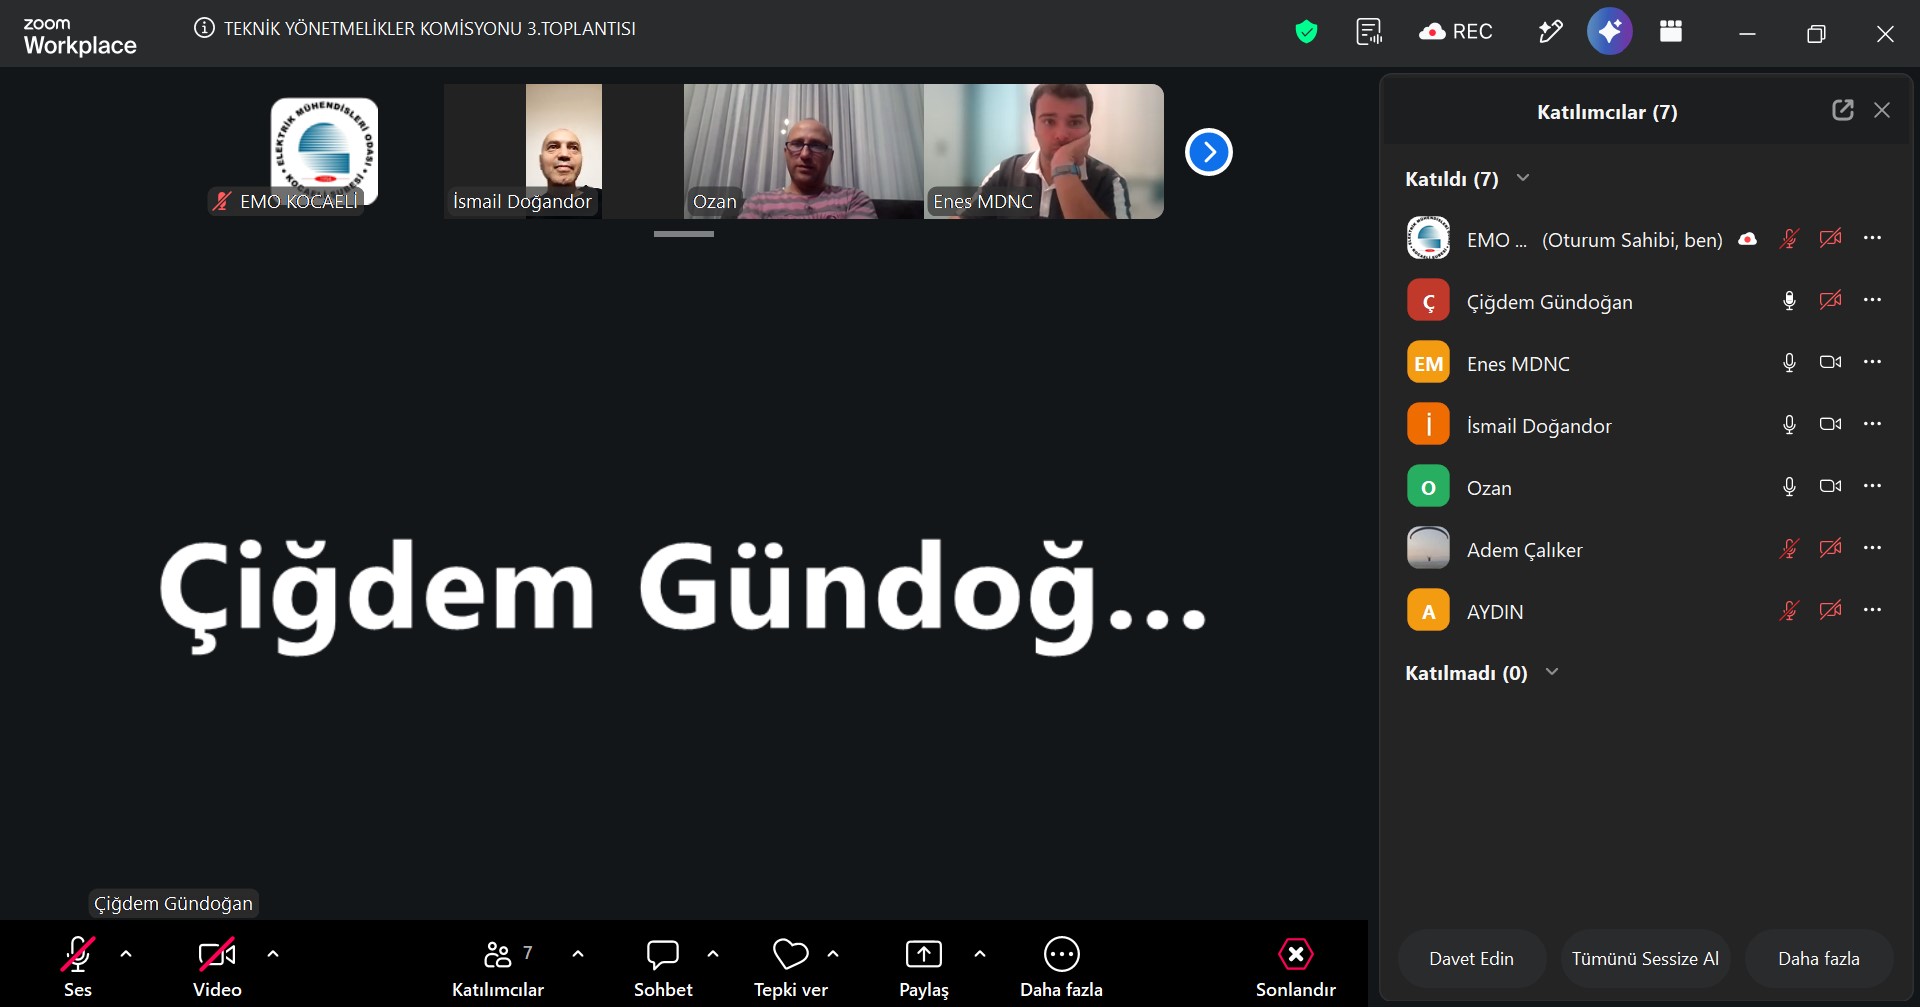Show next video thumbnails with blue arrow
Screen dimensions: 1920x1008
tap(1209, 152)
